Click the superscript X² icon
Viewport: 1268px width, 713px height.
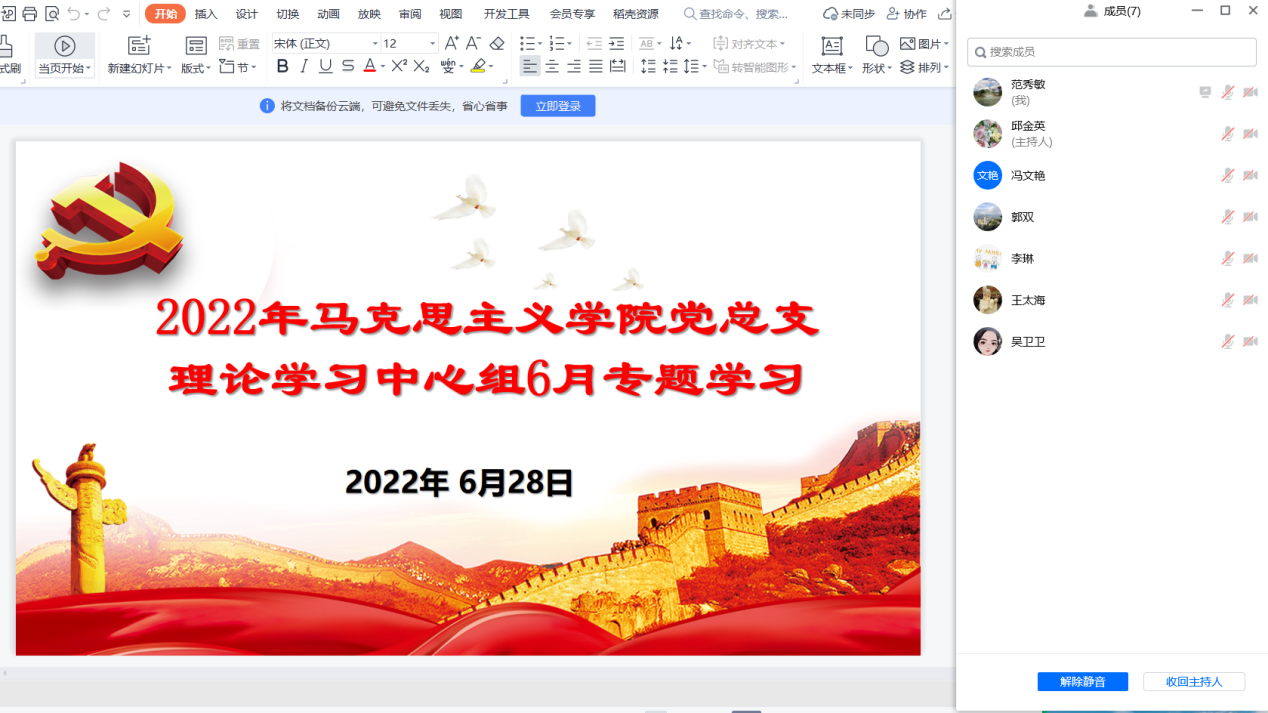coord(399,66)
